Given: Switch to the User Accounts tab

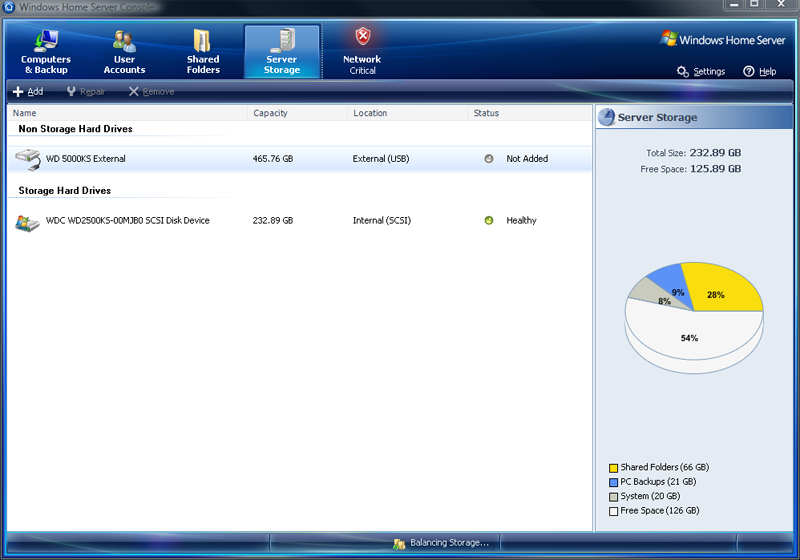Looking at the screenshot, I should pos(124,53).
